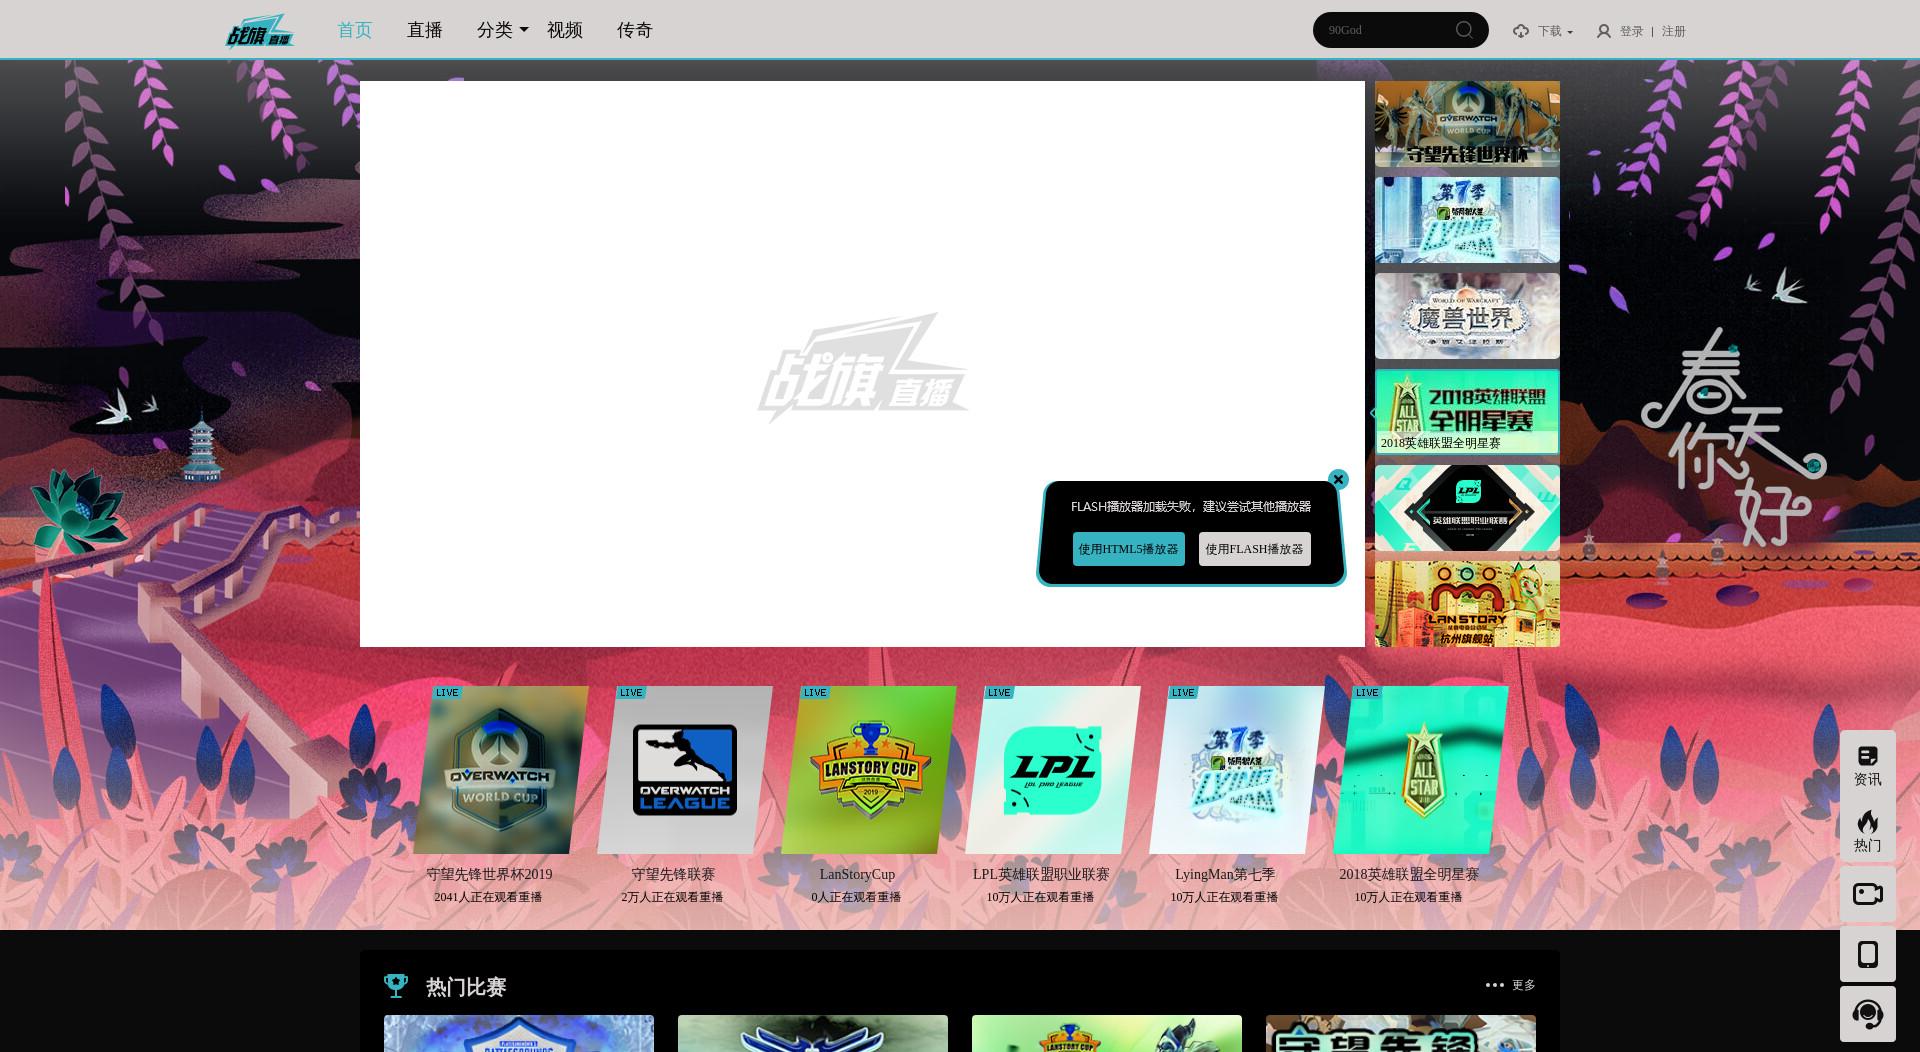The height and width of the screenshot is (1052, 1920).
Task: Open the 守望先锋 match thumbnail
Action: [1401, 1033]
